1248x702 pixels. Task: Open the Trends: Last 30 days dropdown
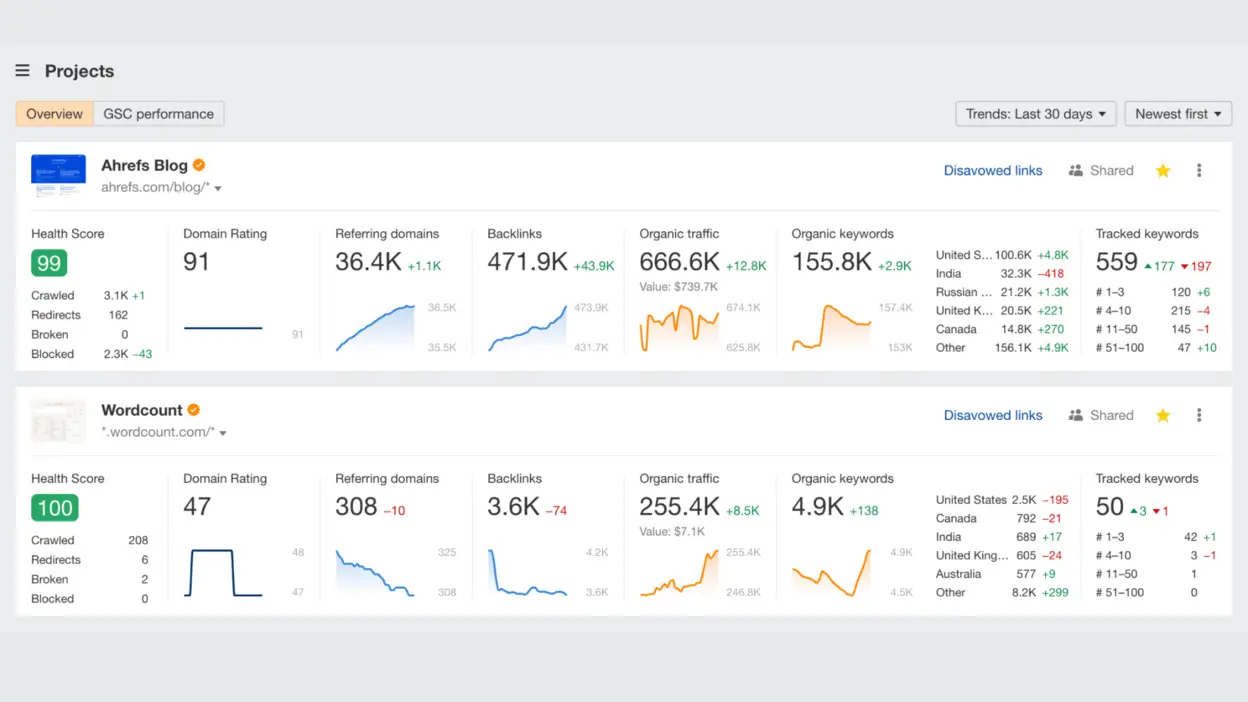pyautogui.click(x=1035, y=113)
